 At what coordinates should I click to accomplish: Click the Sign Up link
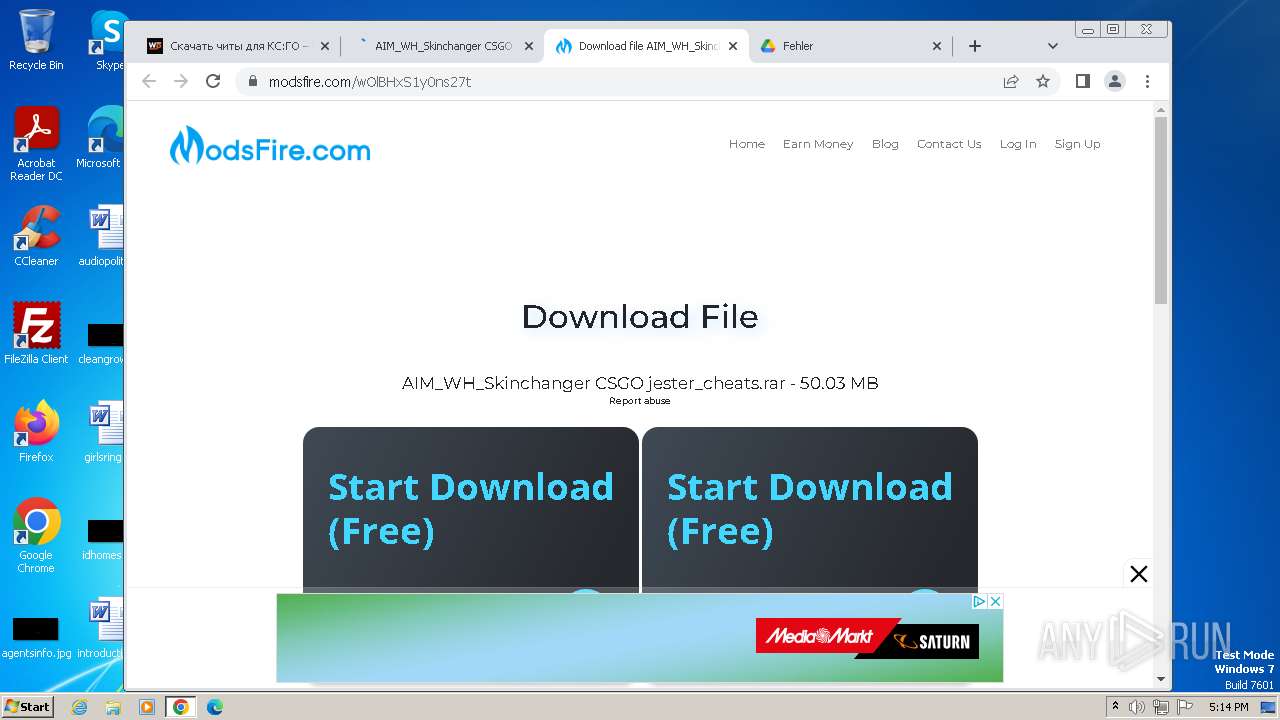(x=1077, y=144)
